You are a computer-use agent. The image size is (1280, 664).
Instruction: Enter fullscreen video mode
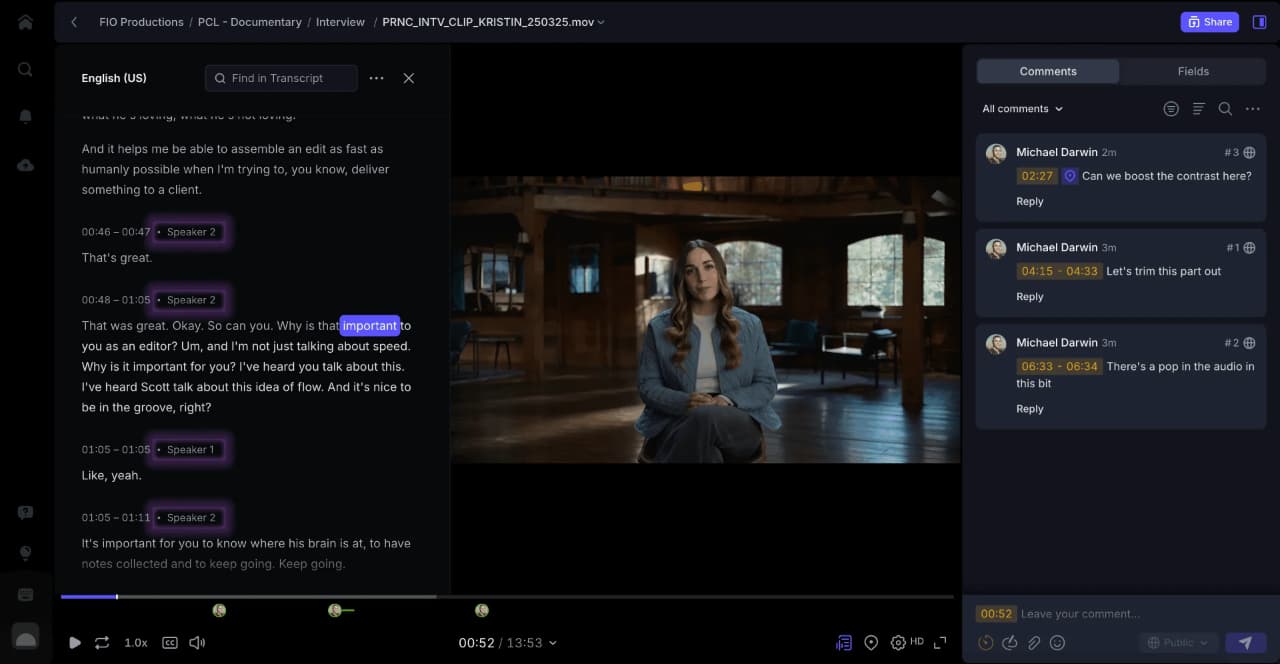tap(940, 643)
